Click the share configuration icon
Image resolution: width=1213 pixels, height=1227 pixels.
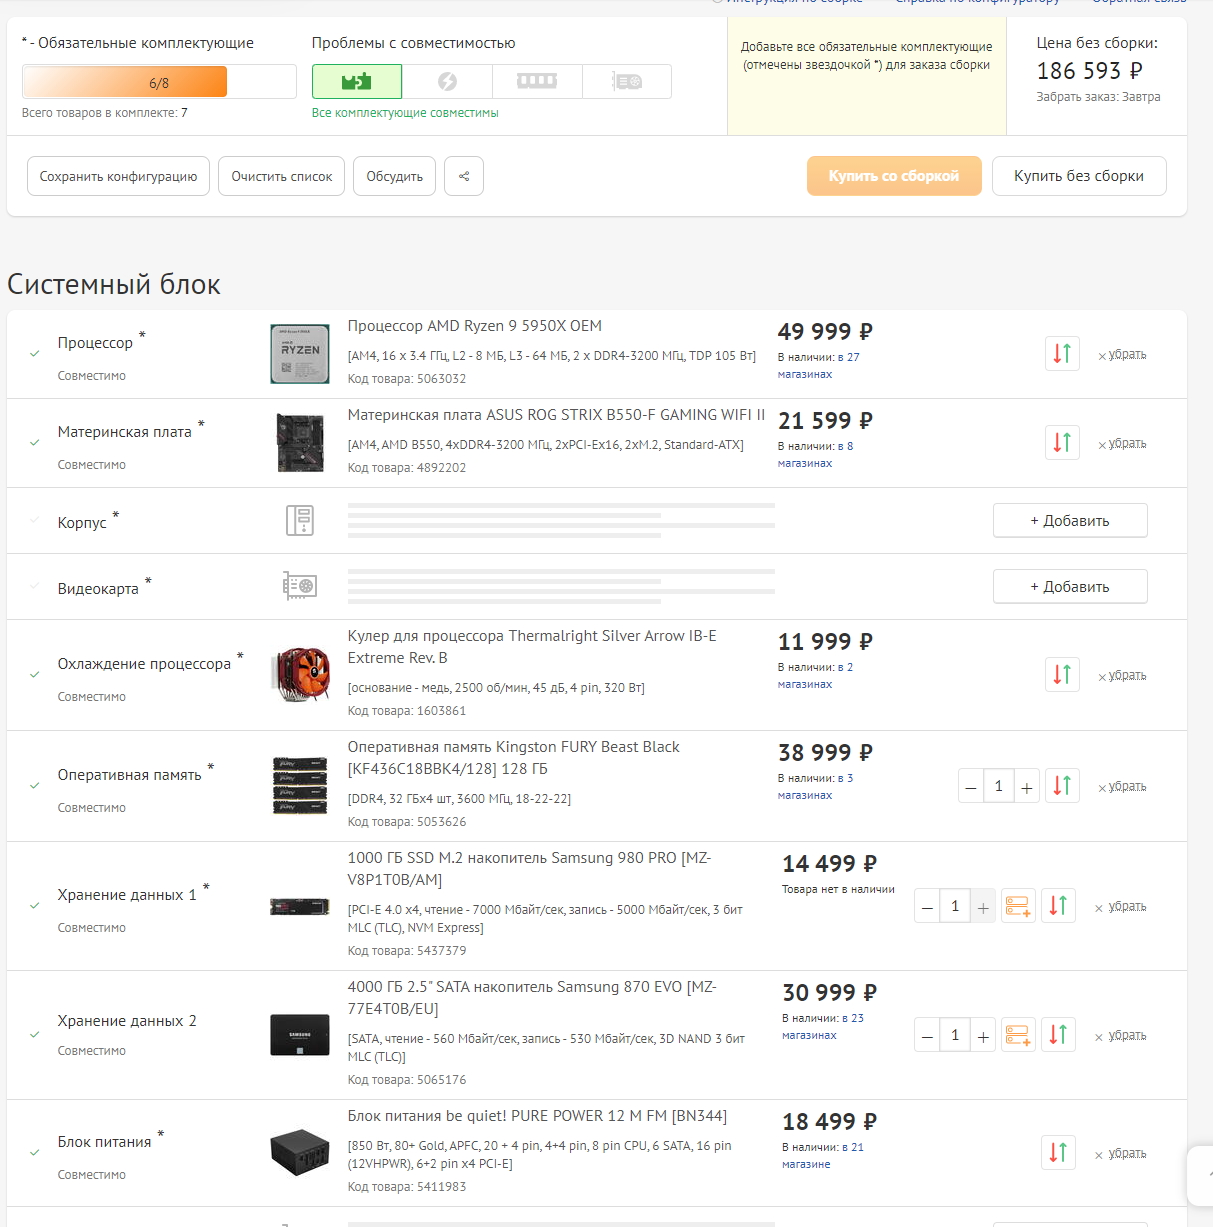click(x=464, y=176)
